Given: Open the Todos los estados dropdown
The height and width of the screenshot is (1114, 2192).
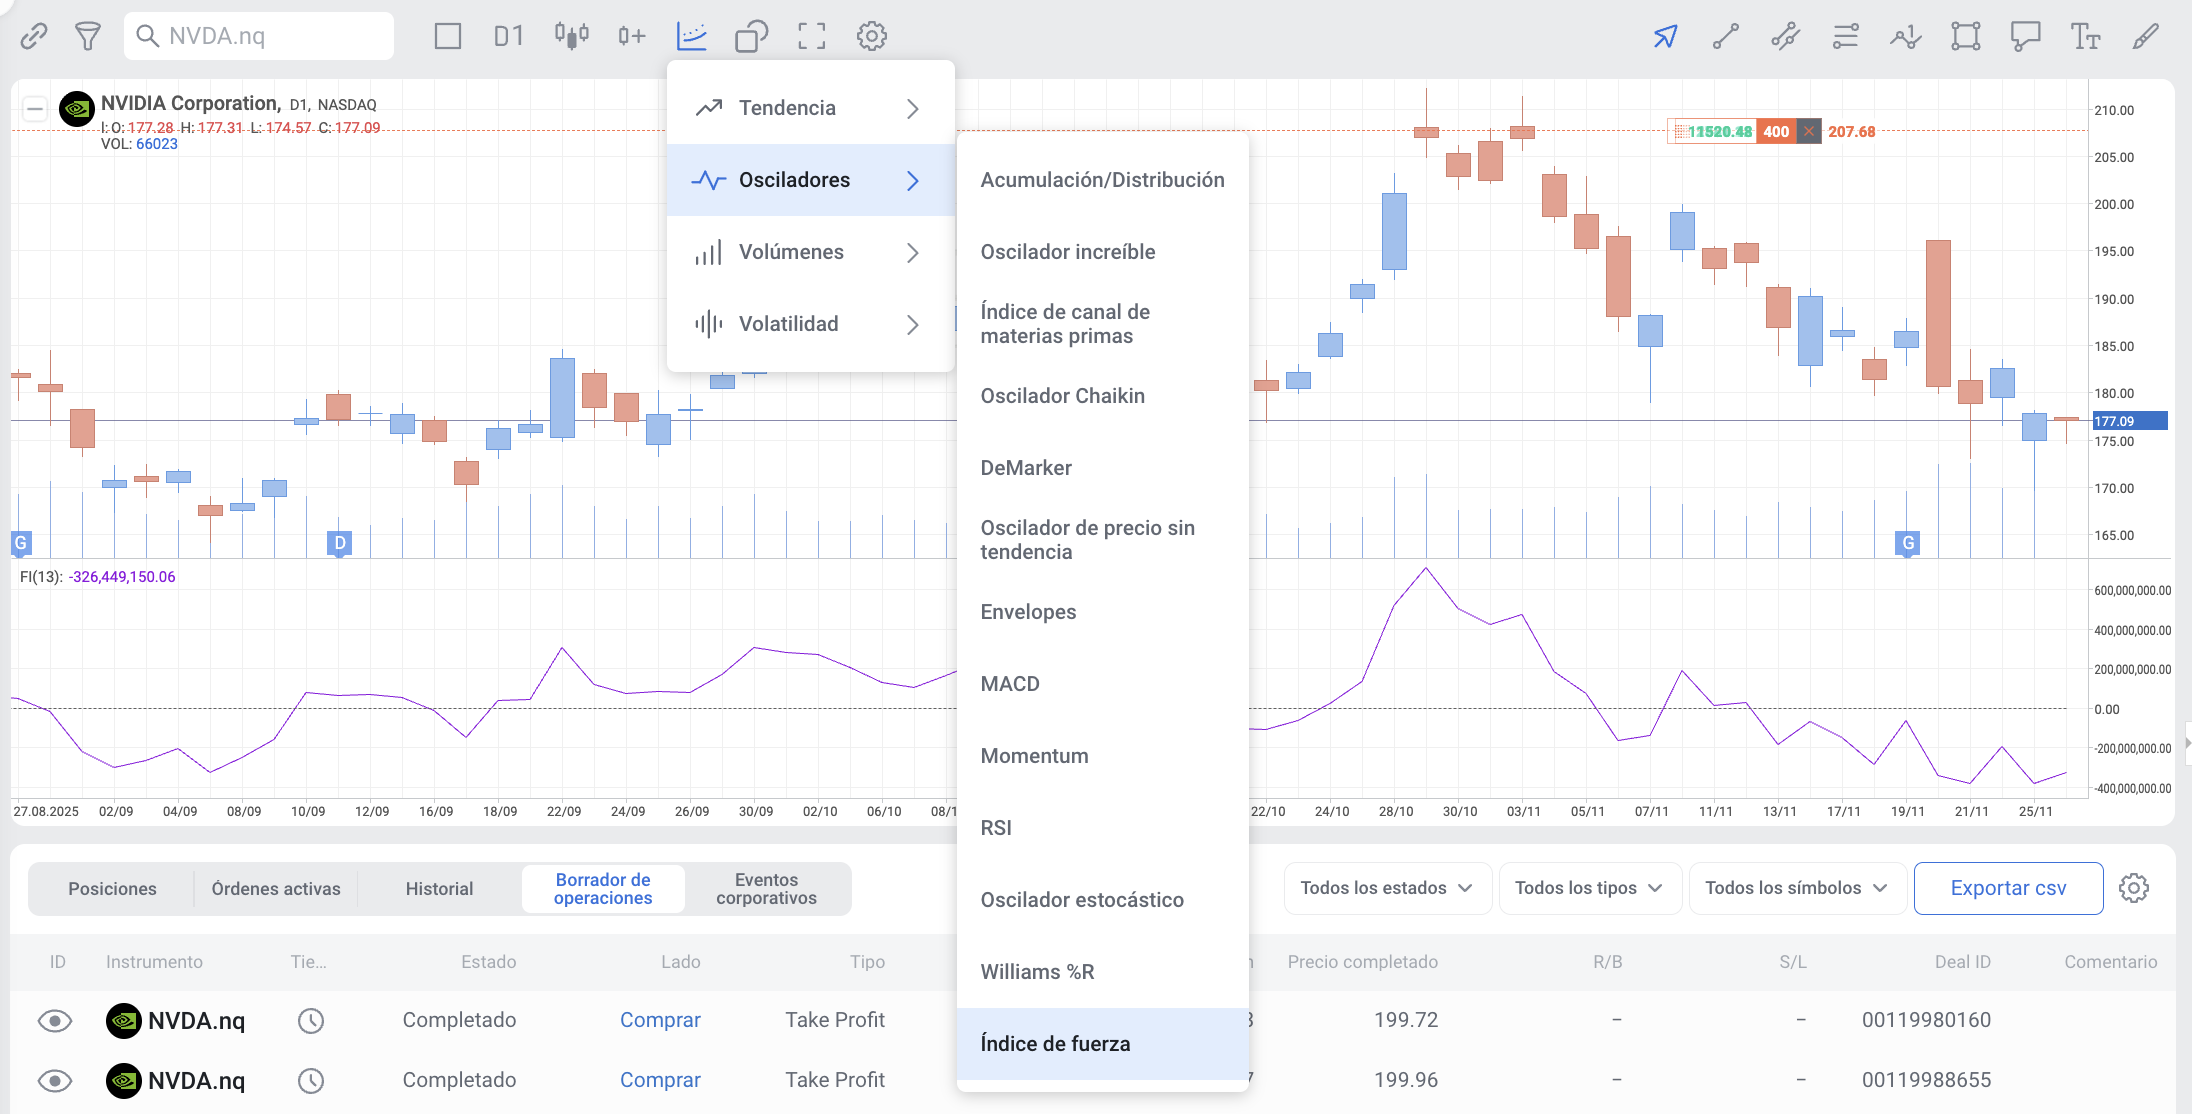Looking at the screenshot, I should click(x=1386, y=888).
